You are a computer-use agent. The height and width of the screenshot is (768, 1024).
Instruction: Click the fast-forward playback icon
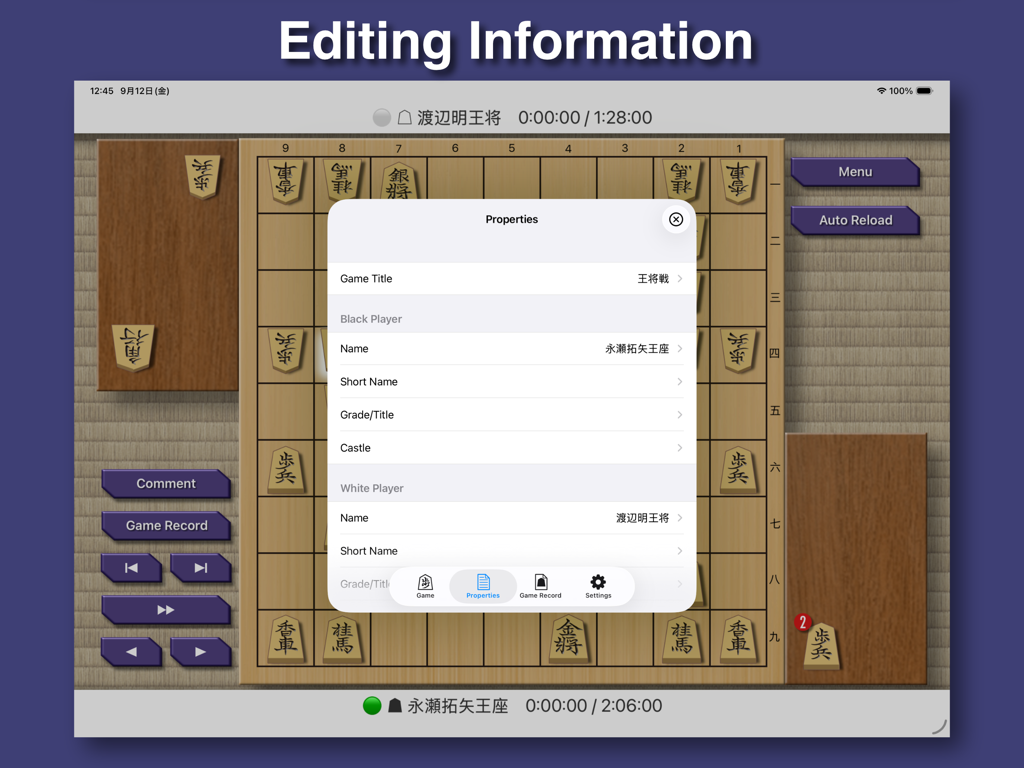166,610
